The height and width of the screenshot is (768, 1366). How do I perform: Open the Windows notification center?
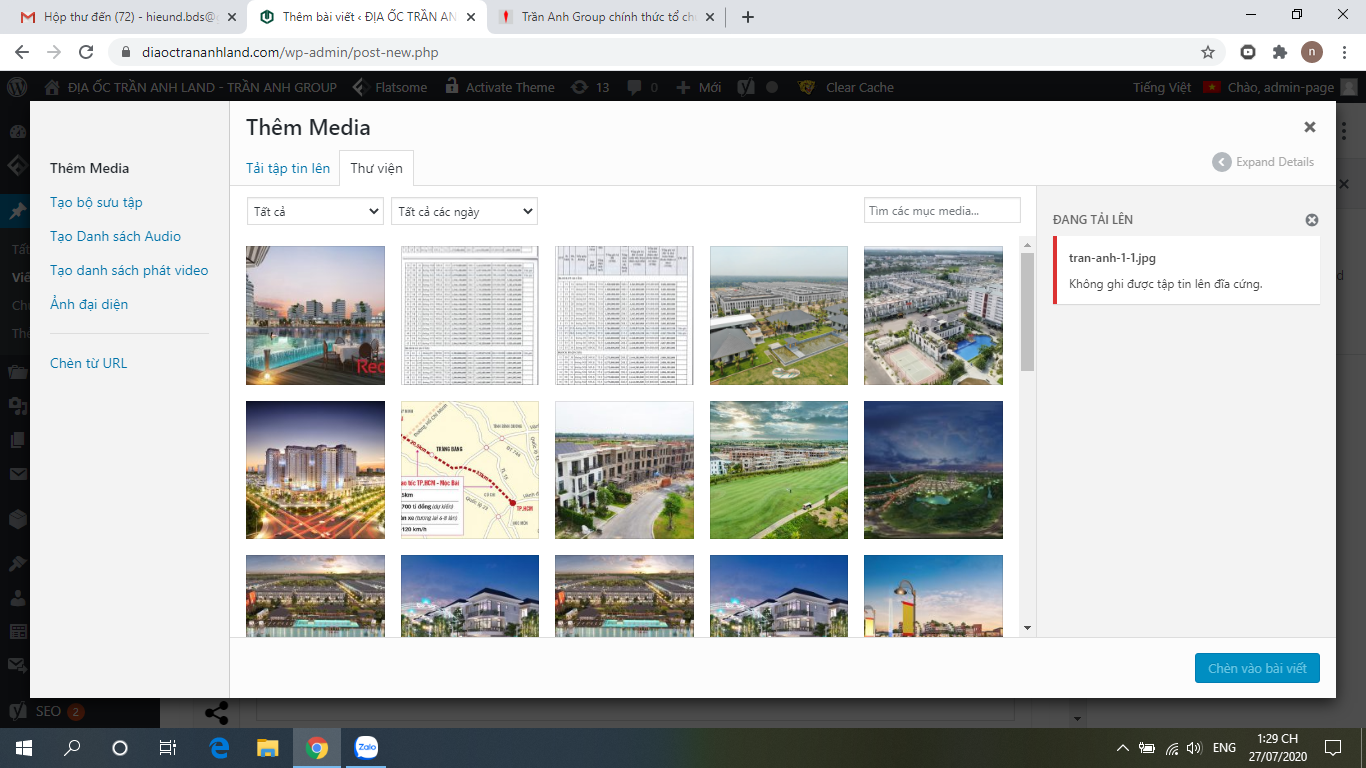(x=1332, y=748)
